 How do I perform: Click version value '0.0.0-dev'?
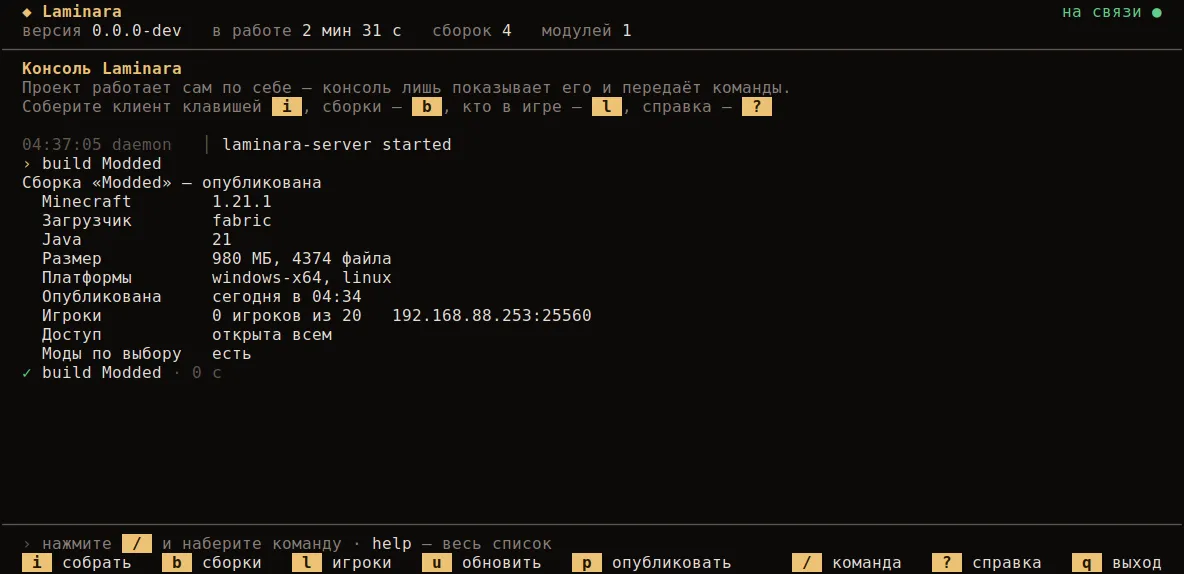point(137,31)
